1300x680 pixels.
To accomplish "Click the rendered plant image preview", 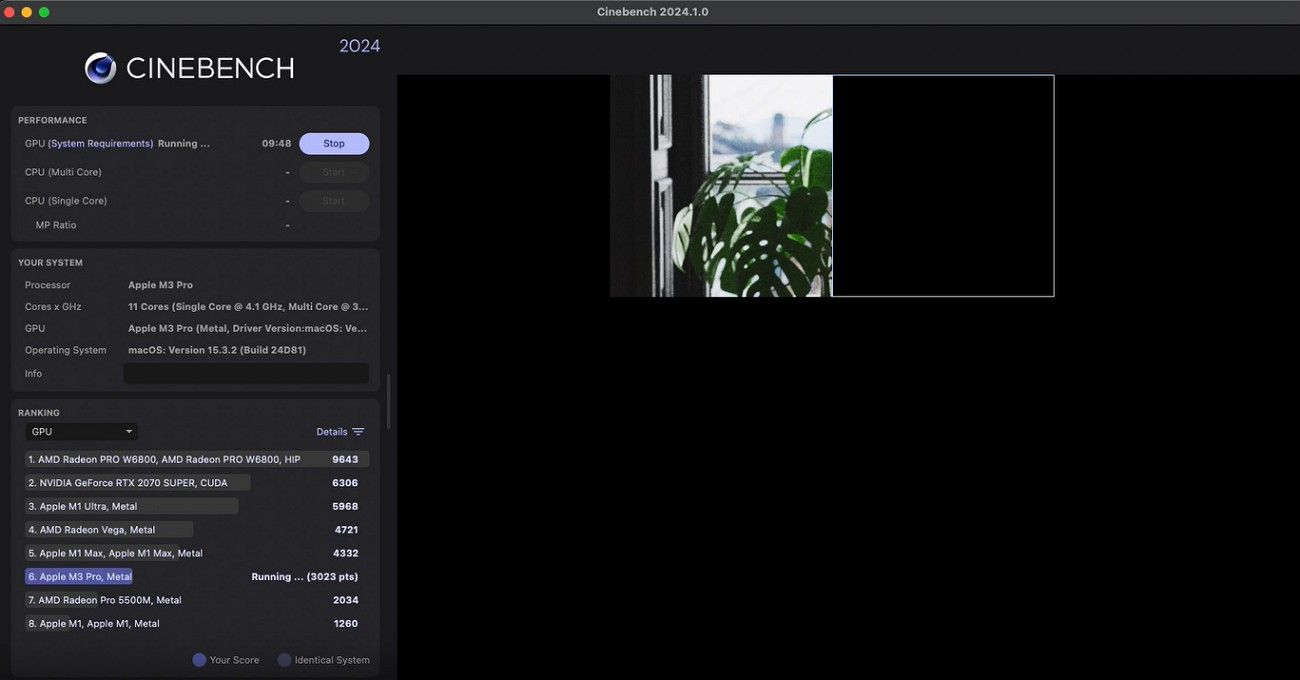I will [x=721, y=186].
